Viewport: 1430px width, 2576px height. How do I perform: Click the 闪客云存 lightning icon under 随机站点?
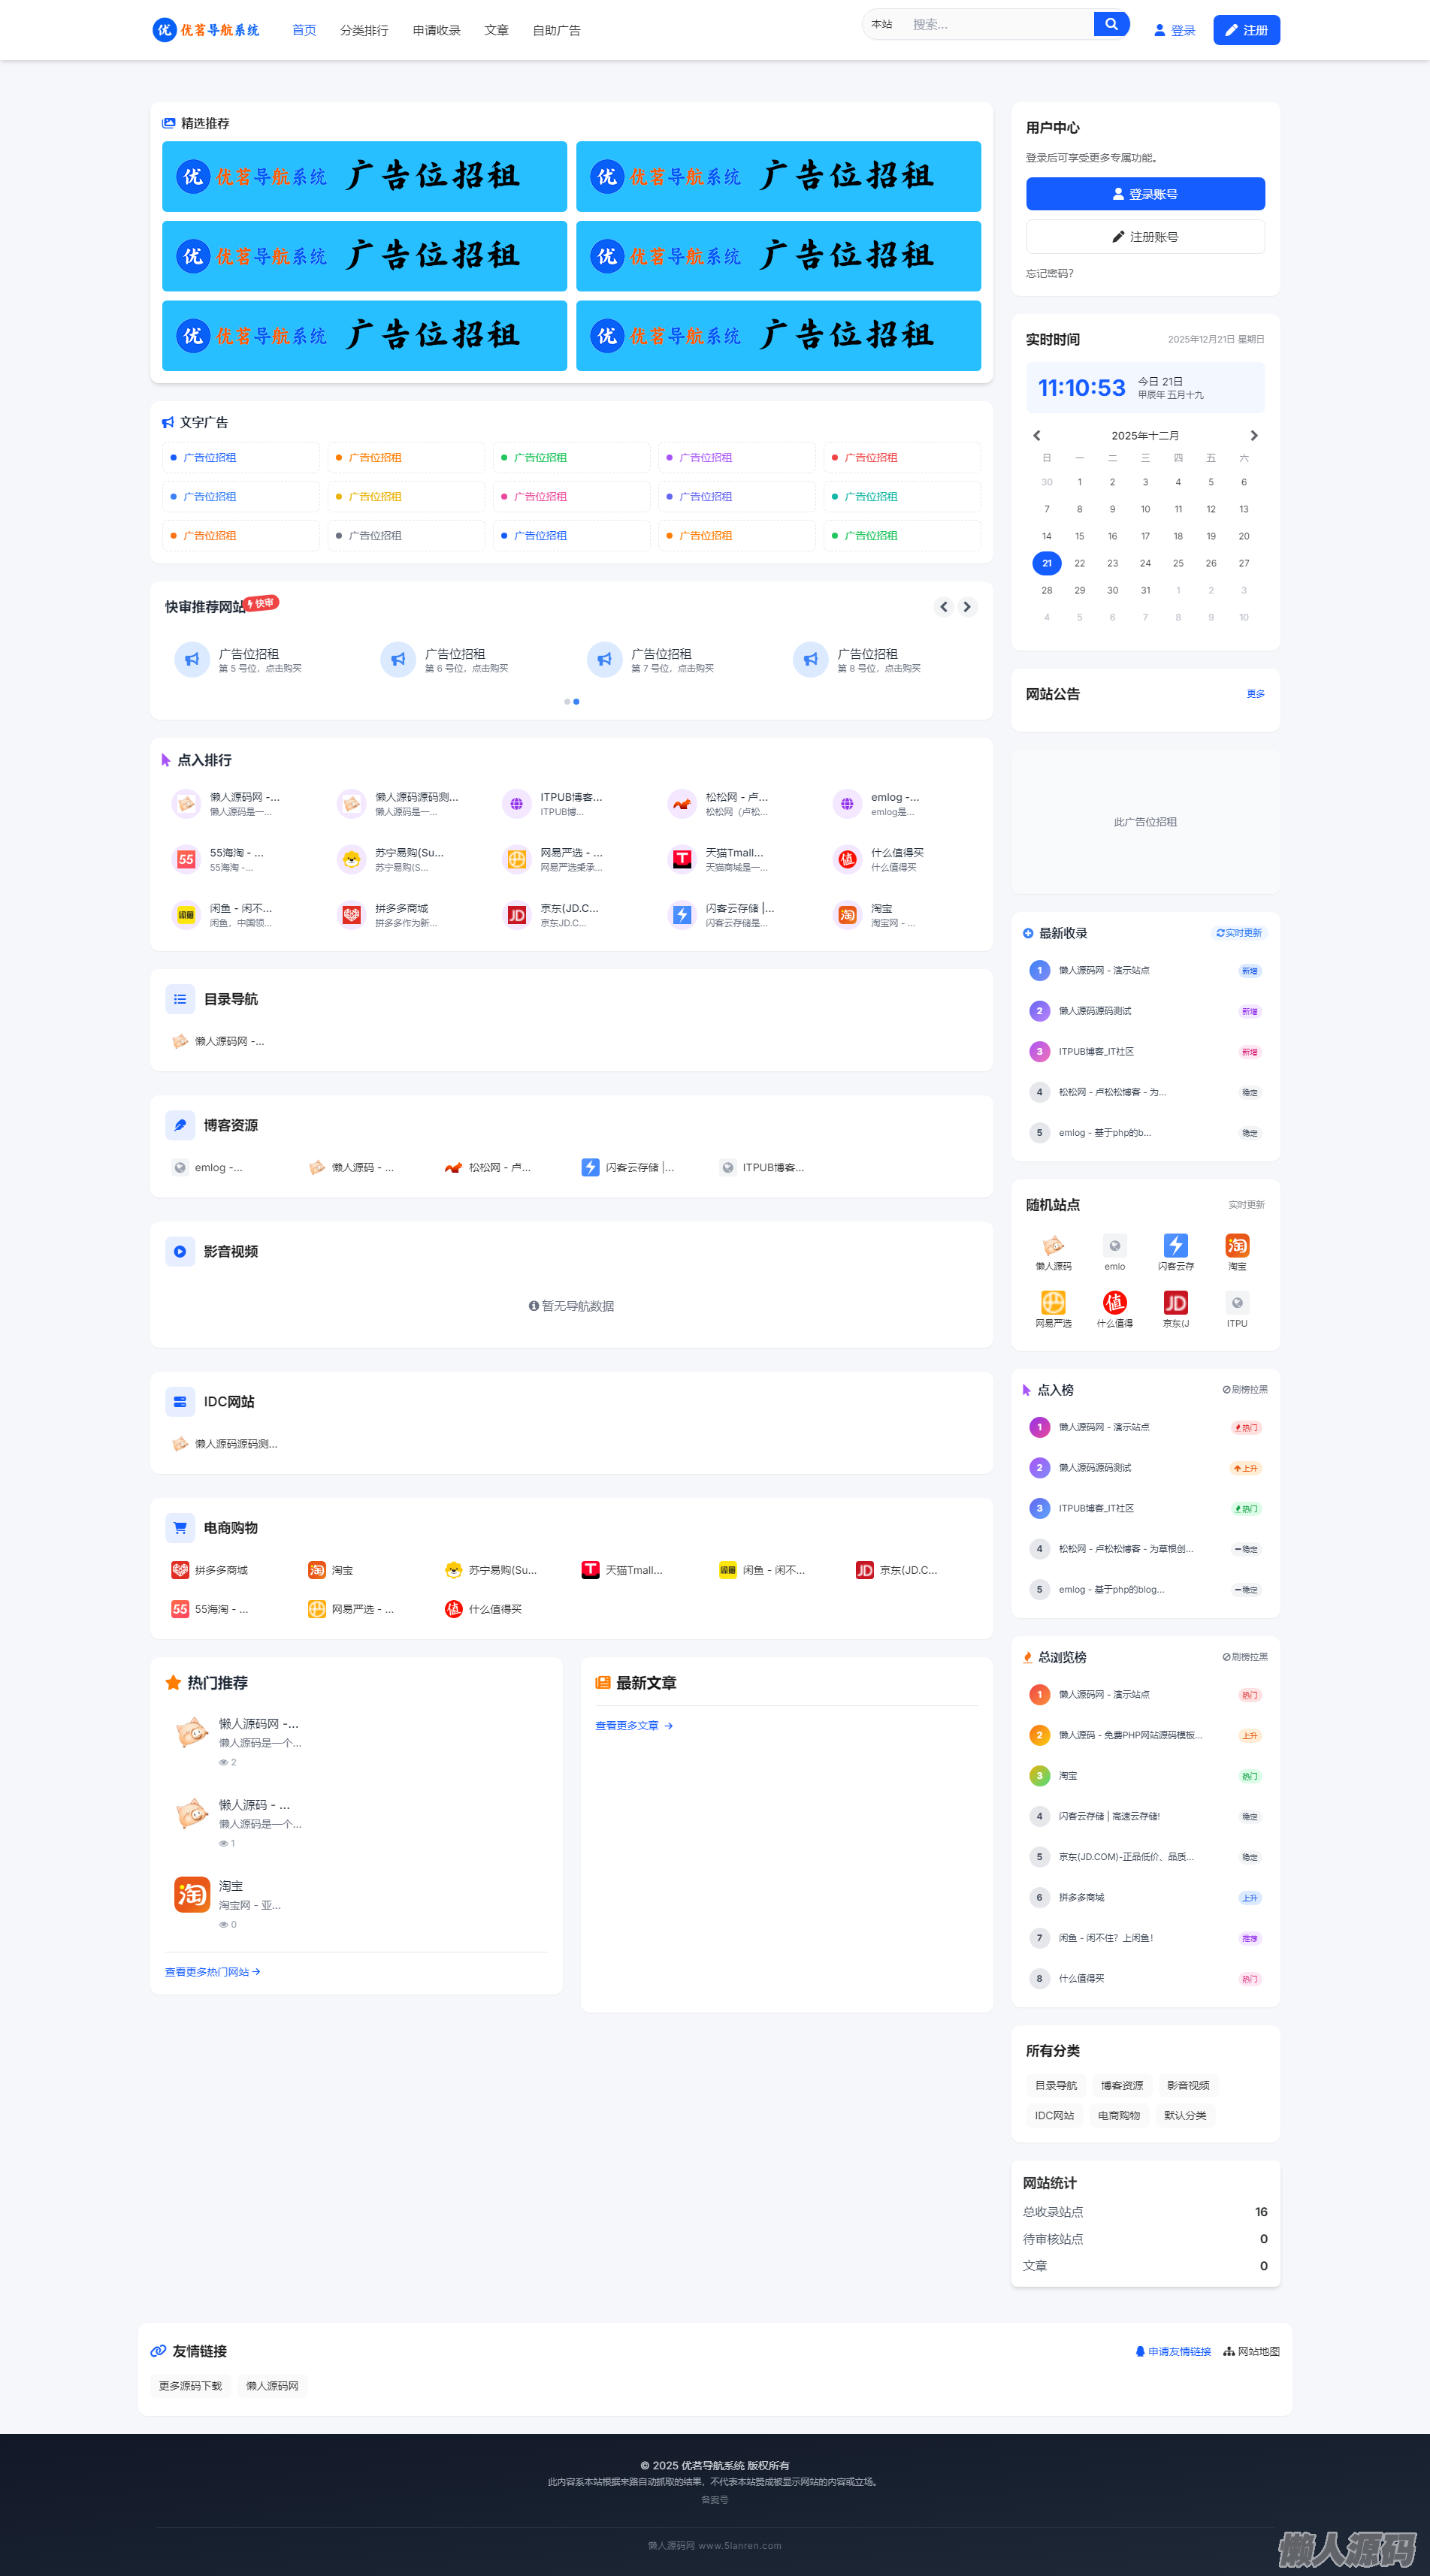tap(1176, 1245)
